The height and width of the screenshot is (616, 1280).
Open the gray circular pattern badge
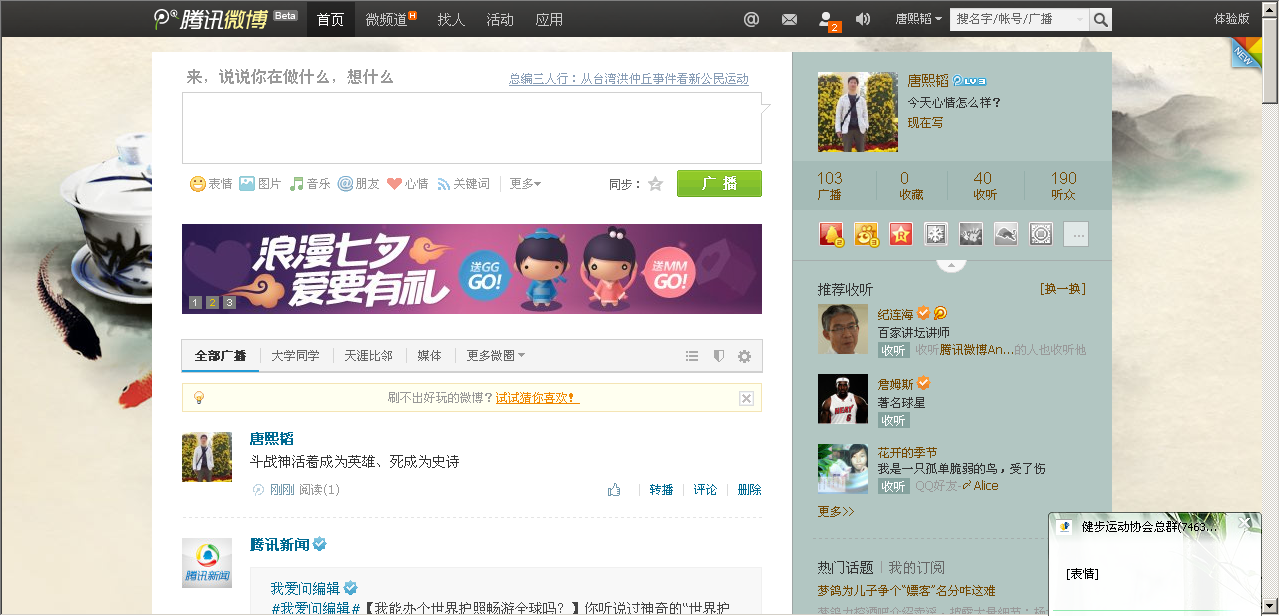[x=1041, y=234]
